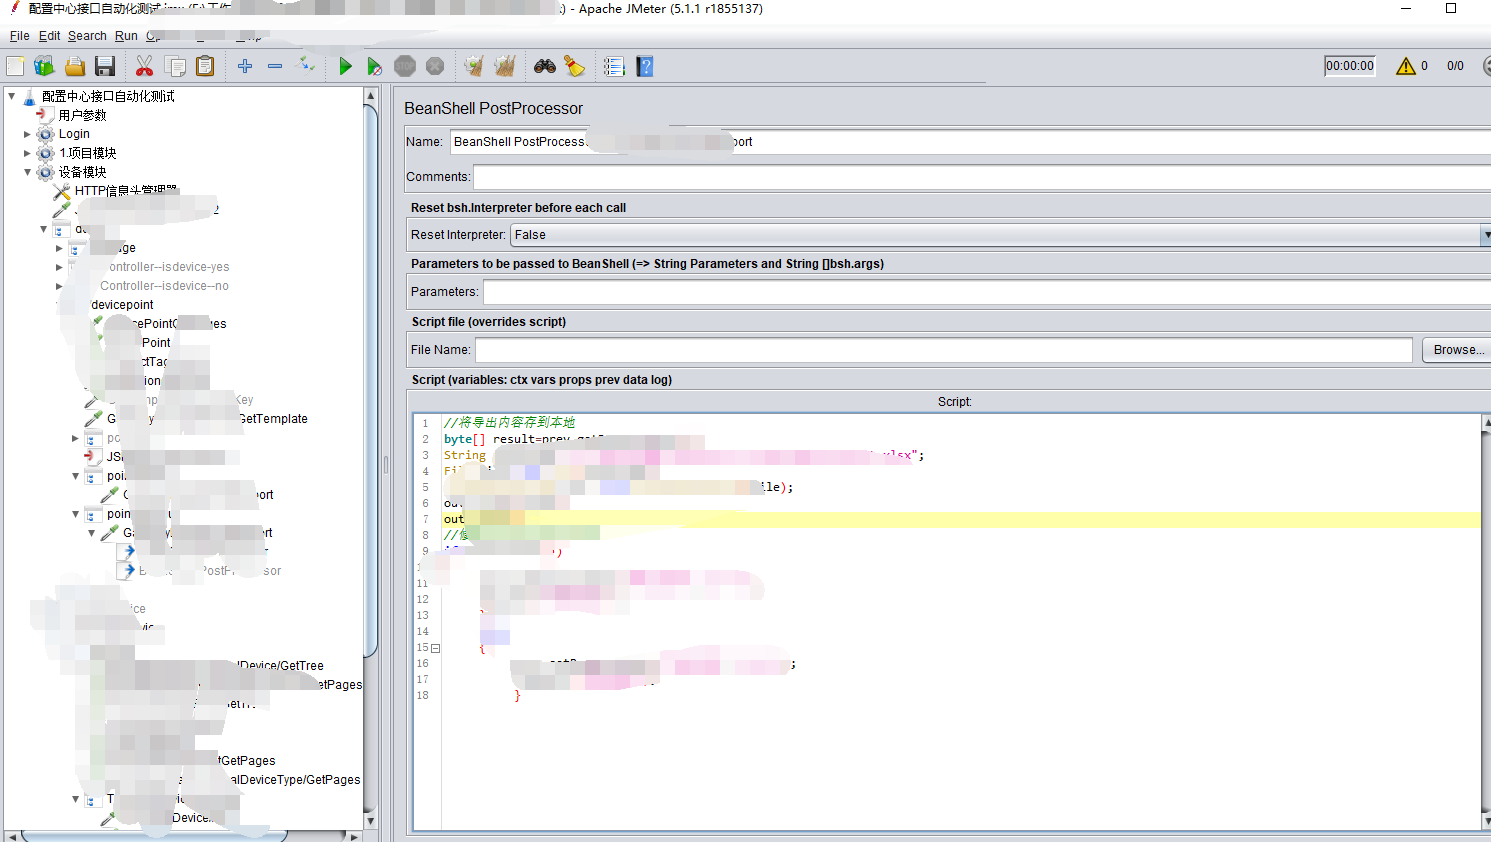The width and height of the screenshot is (1491, 842).
Task: Expand the Controller--isdevice--no node
Action: click(59, 286)
